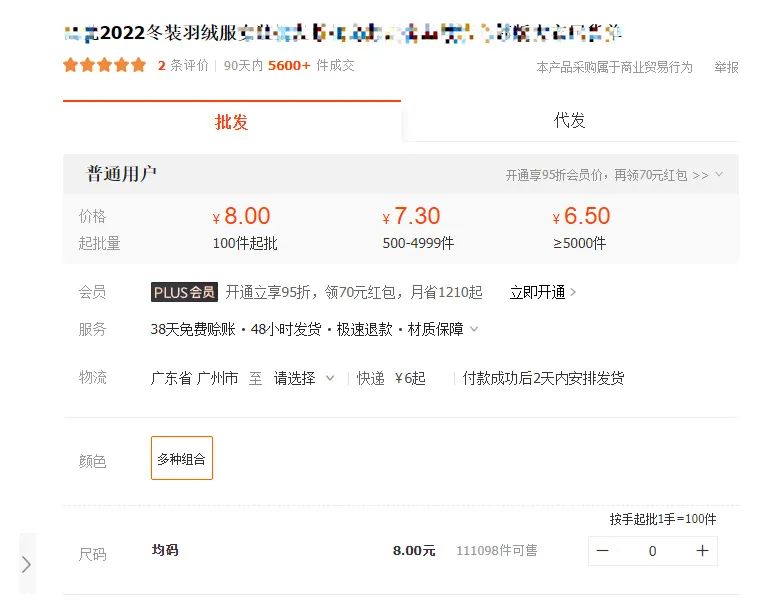The image size is (772, 602).
Task: Click the ¥7.30 price tier
Action: (x=411, y=216)
